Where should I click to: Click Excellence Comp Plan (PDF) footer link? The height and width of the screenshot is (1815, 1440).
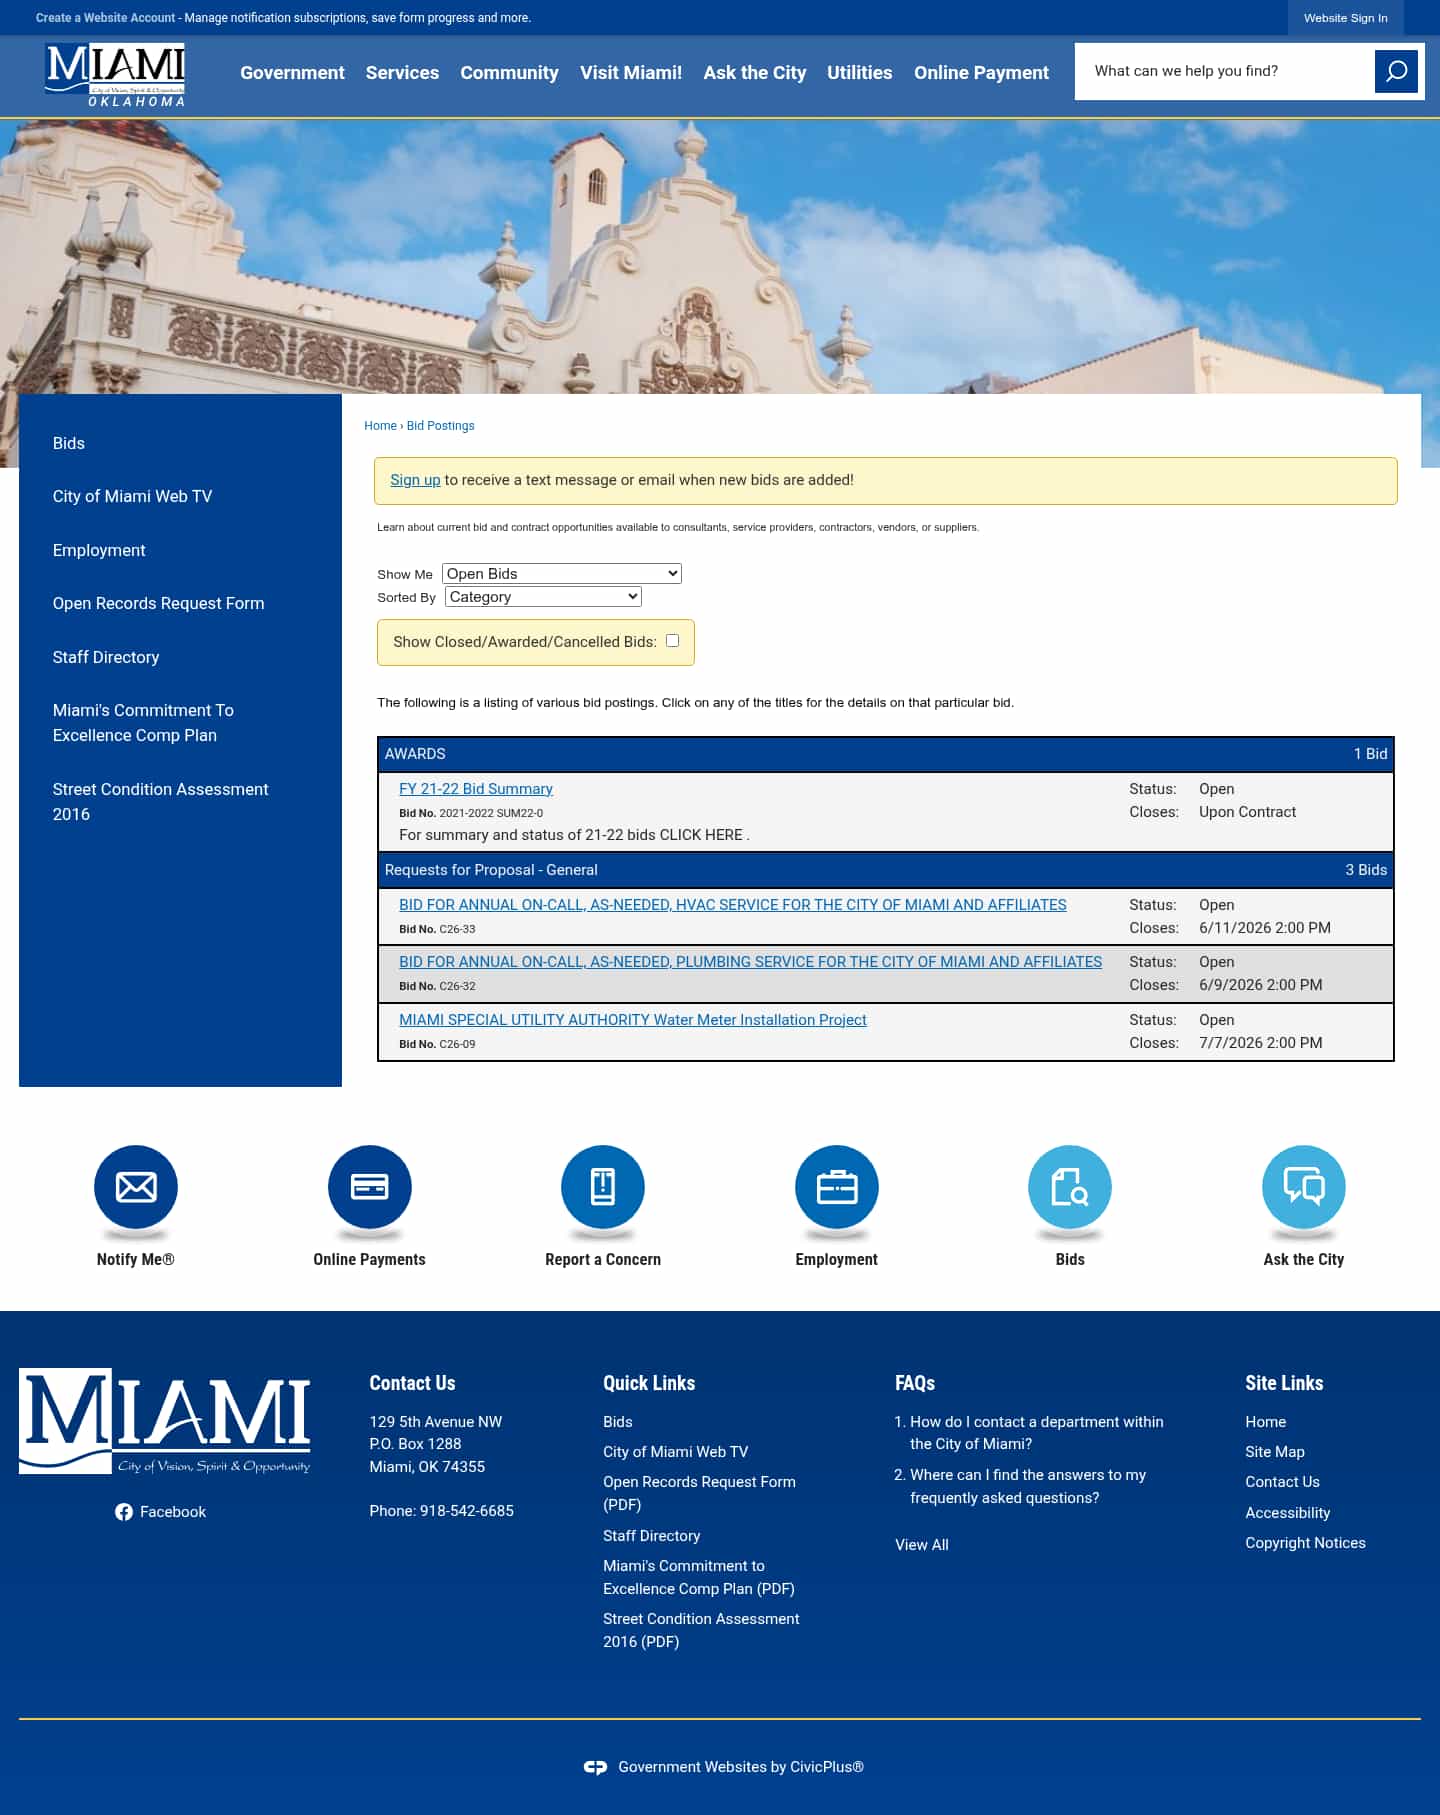coord(699,1577)
